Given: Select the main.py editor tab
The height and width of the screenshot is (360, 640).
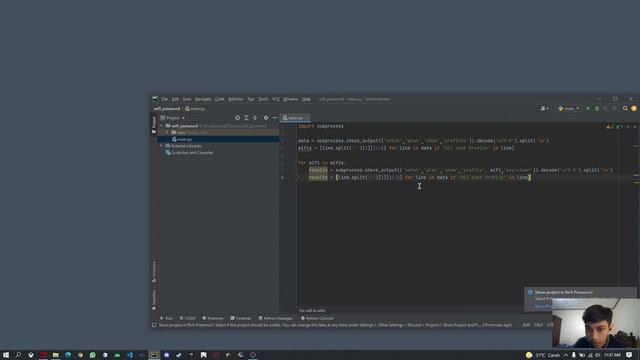Looking at the screenshot, I should pos(294,118).
